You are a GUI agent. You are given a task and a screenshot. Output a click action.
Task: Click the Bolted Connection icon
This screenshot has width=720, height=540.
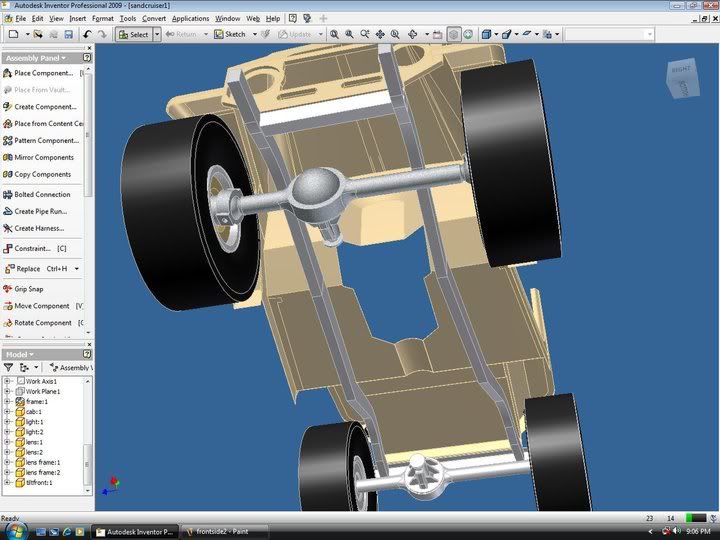click(7, 195)
